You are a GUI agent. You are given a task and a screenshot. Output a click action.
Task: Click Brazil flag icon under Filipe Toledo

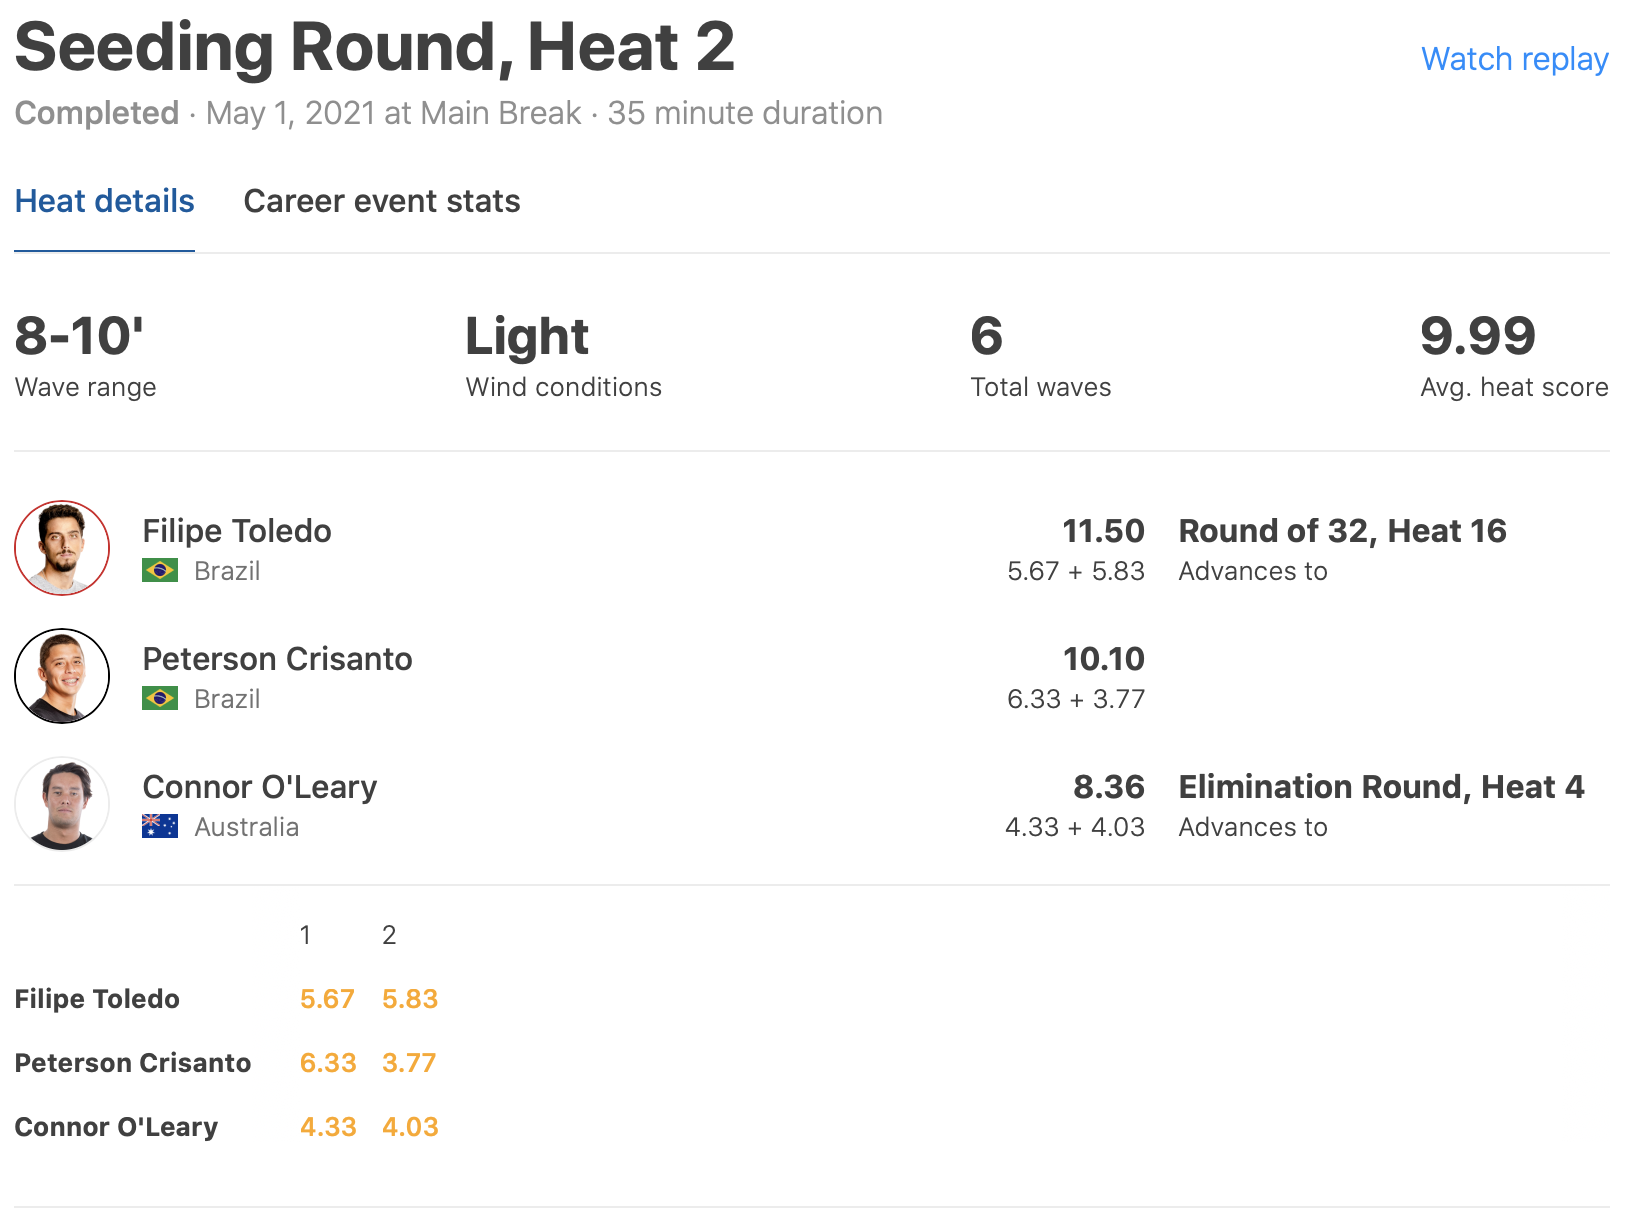click(160, 570)
